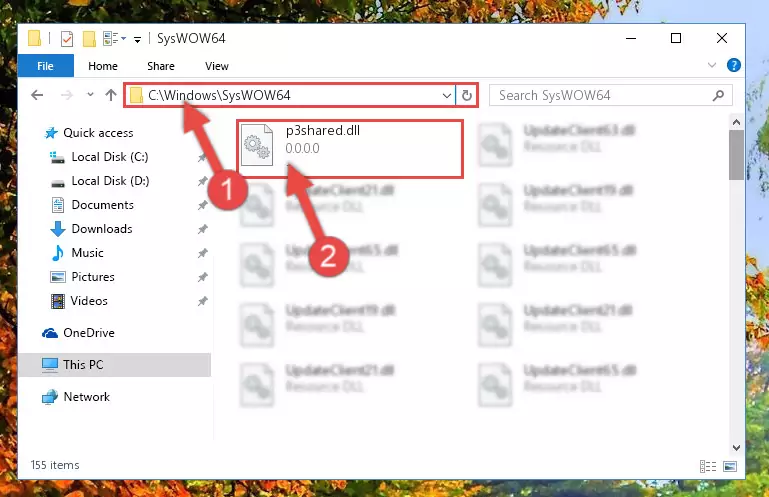Click the folder icon in title bar

pos(34,38)
